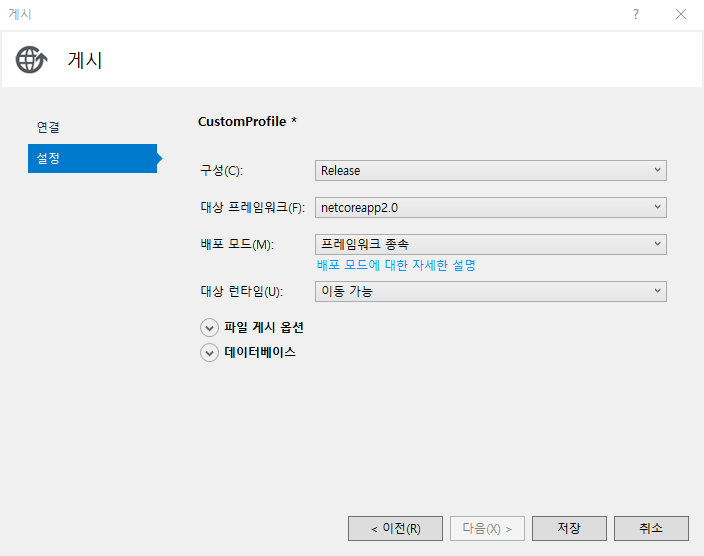The image size is (704, 556).
Task: Click the globe publish icon in header
Action: coord(31,59)
